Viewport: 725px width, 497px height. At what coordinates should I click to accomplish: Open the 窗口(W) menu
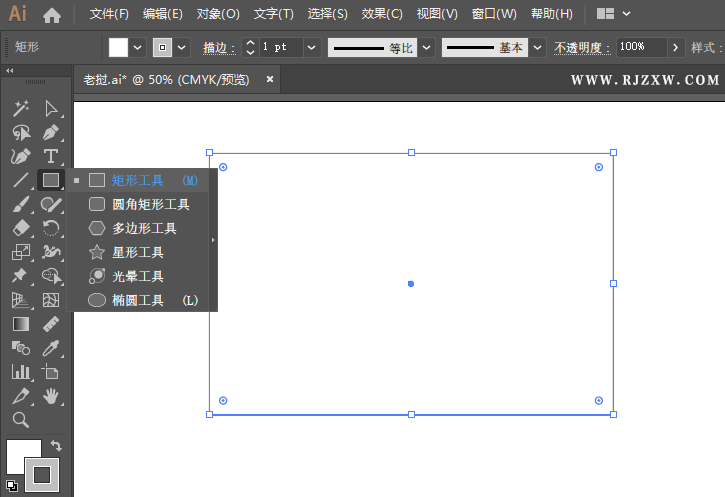pos(494,14)
